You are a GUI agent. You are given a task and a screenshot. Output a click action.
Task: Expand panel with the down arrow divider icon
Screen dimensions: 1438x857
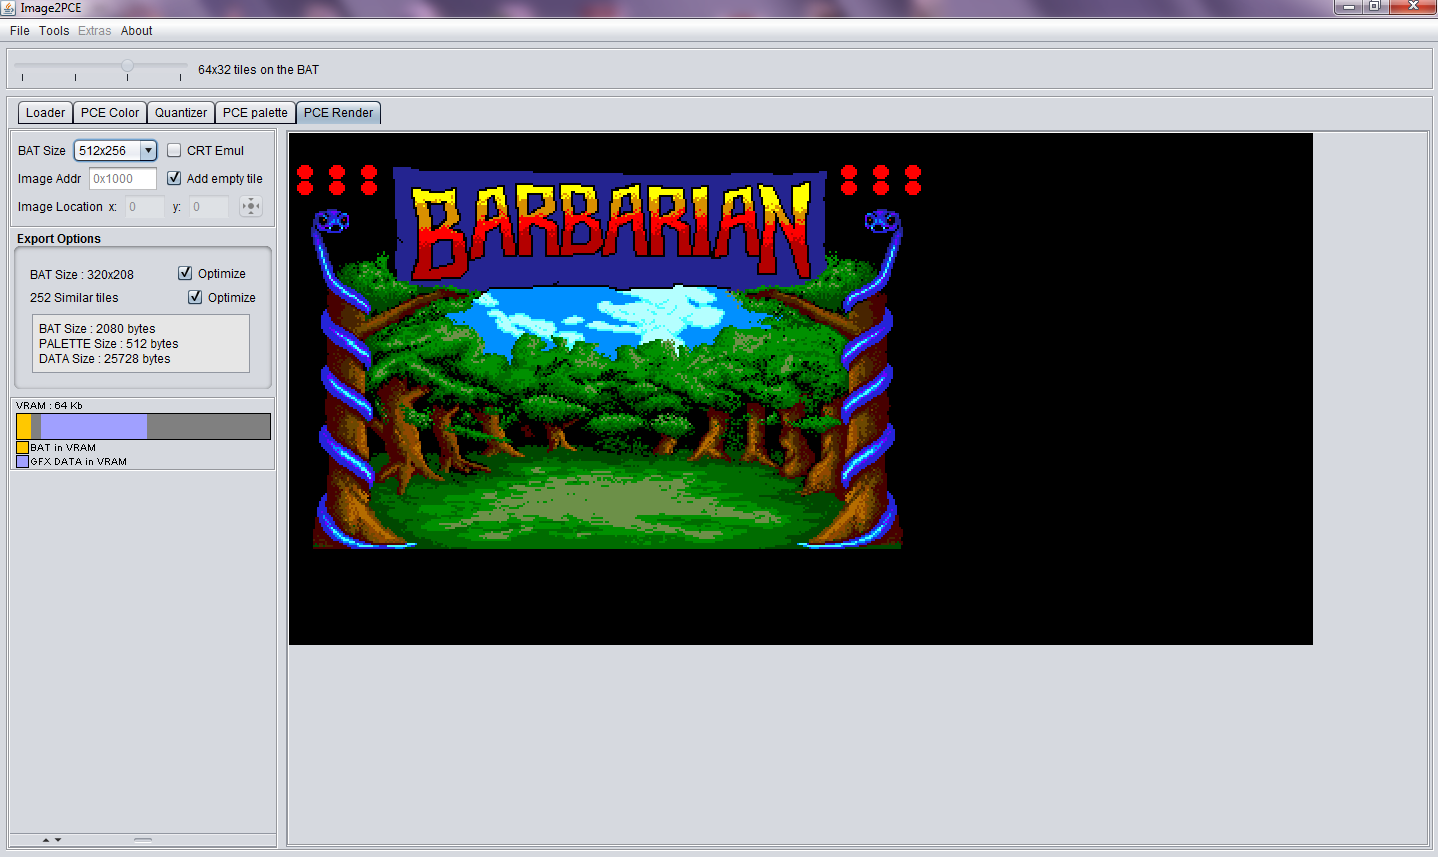58,840
